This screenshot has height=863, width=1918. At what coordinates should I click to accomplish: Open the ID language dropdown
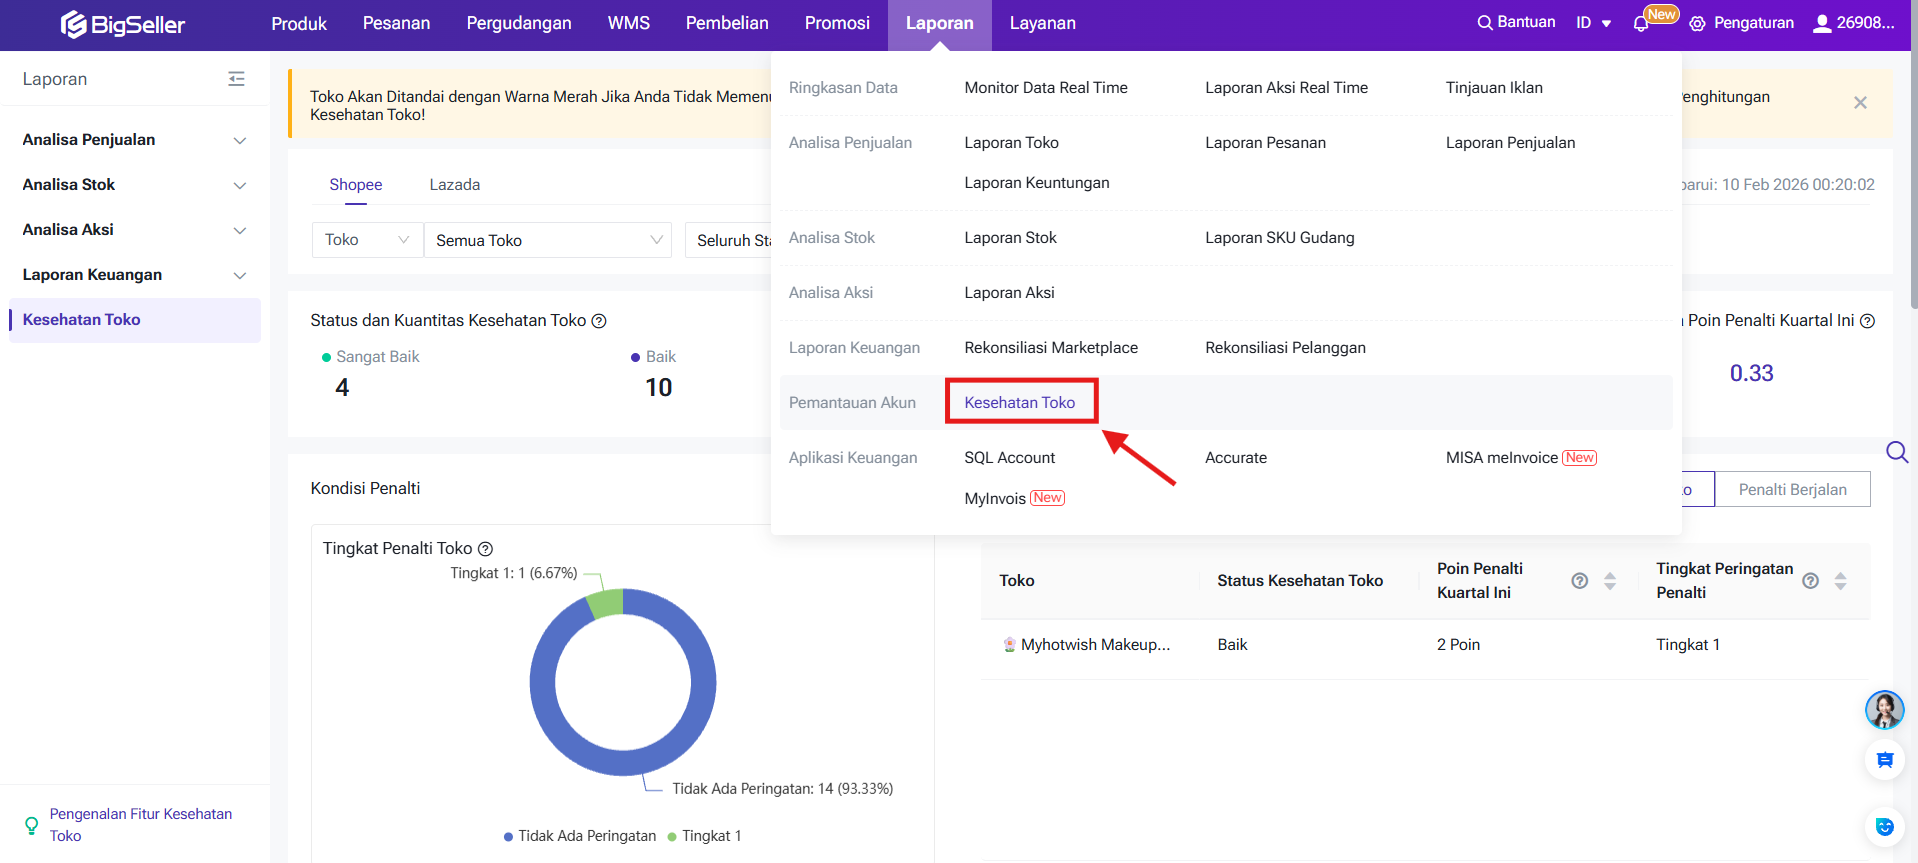coord(1593,23)
